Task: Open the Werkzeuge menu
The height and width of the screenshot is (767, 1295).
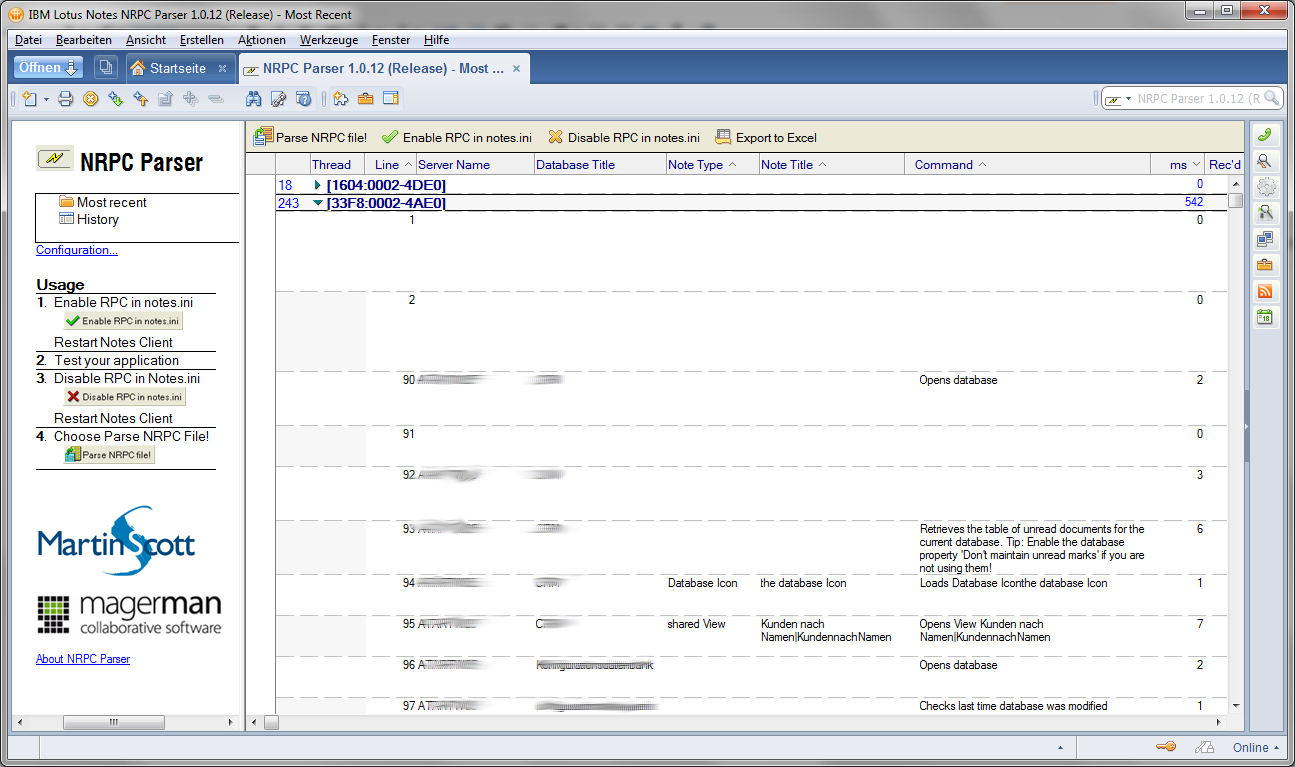Action: pyautogui.click(x=328, y=40)
